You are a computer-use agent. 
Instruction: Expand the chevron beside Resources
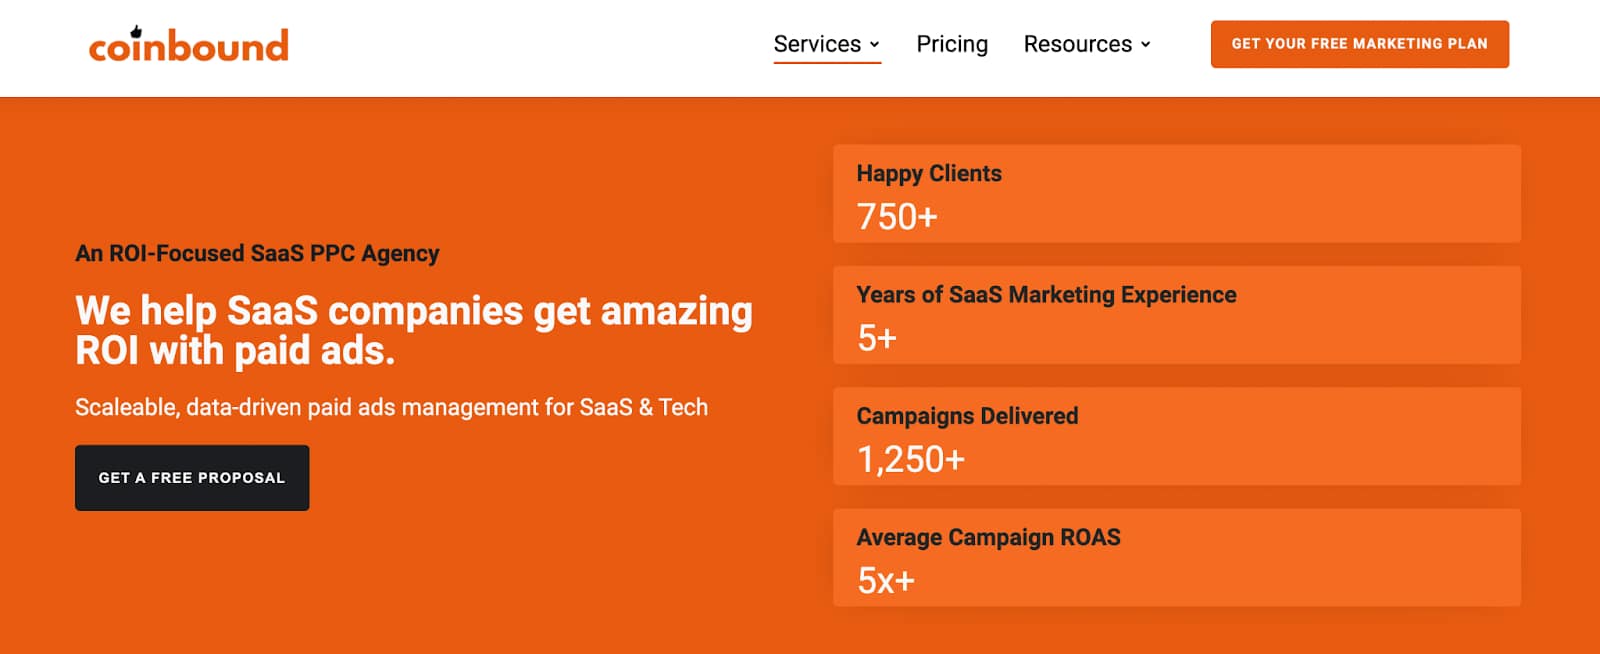[1145, 44]
